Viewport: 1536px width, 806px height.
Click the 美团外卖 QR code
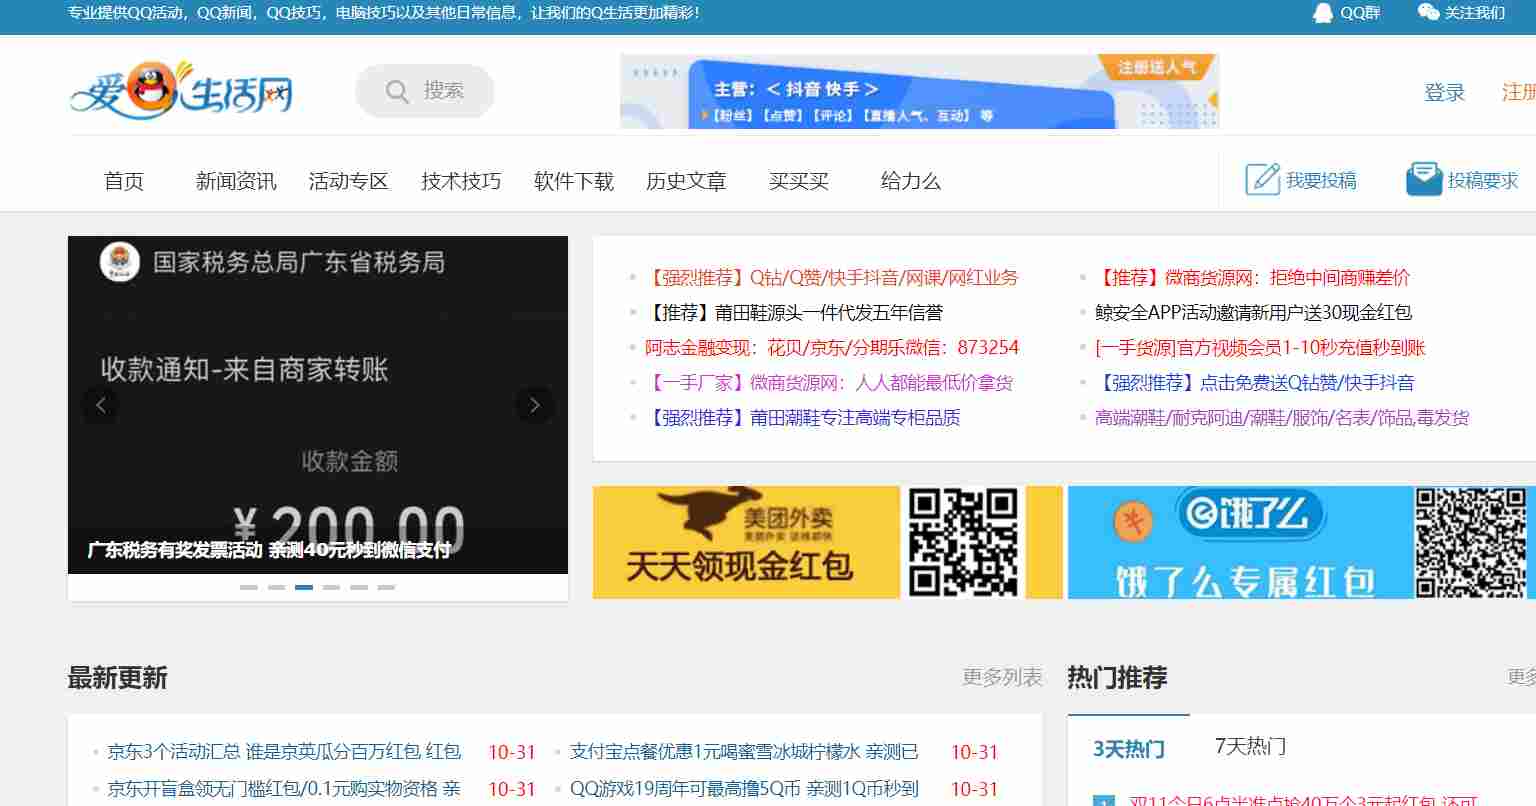(962, 542)
